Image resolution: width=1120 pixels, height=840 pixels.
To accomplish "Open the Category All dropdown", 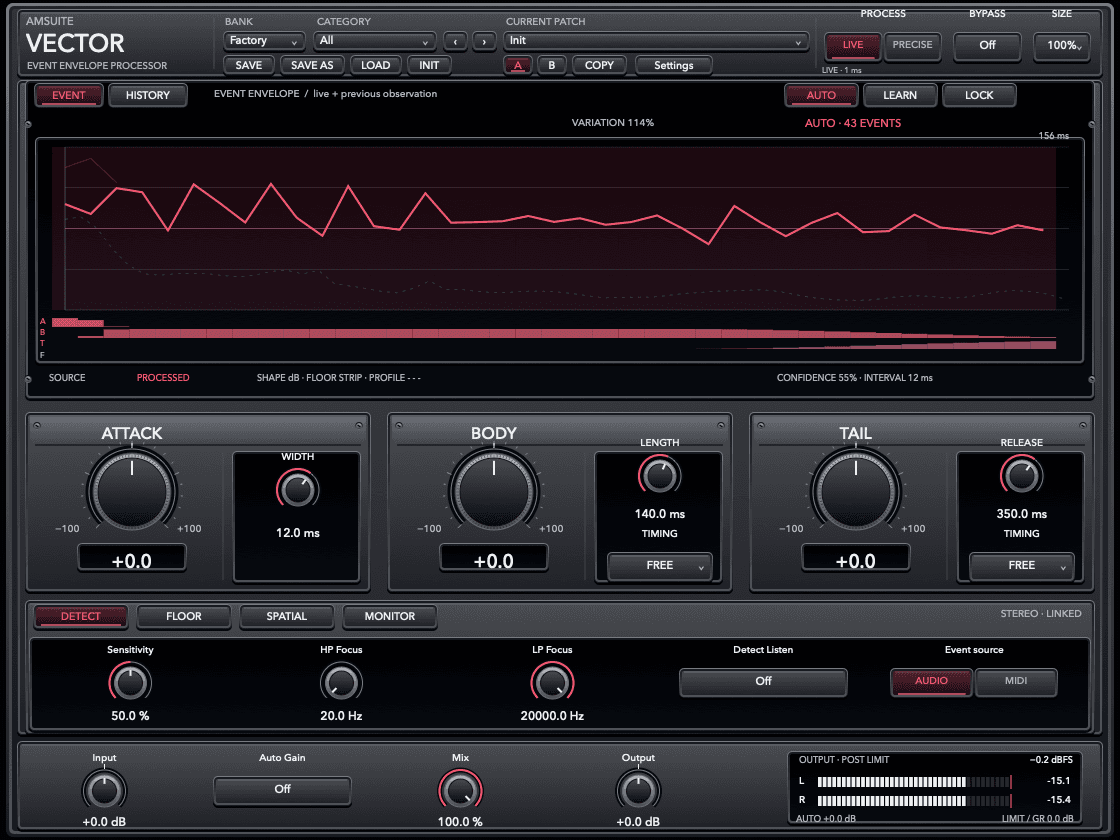I will point(374,41).
